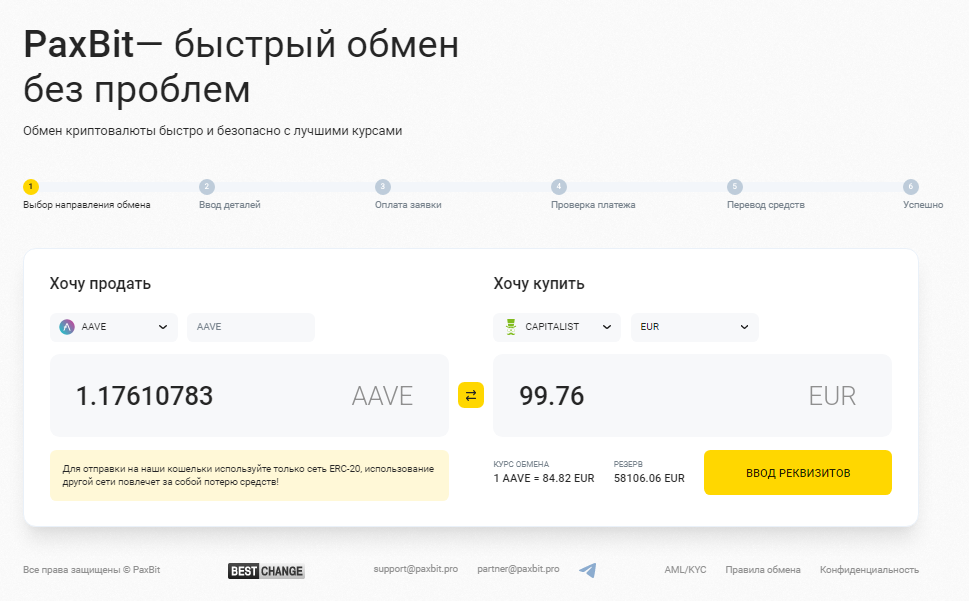The image size is (969, 601).
Task: Click the BestChange logo badge
Action: tap(266, 571)
